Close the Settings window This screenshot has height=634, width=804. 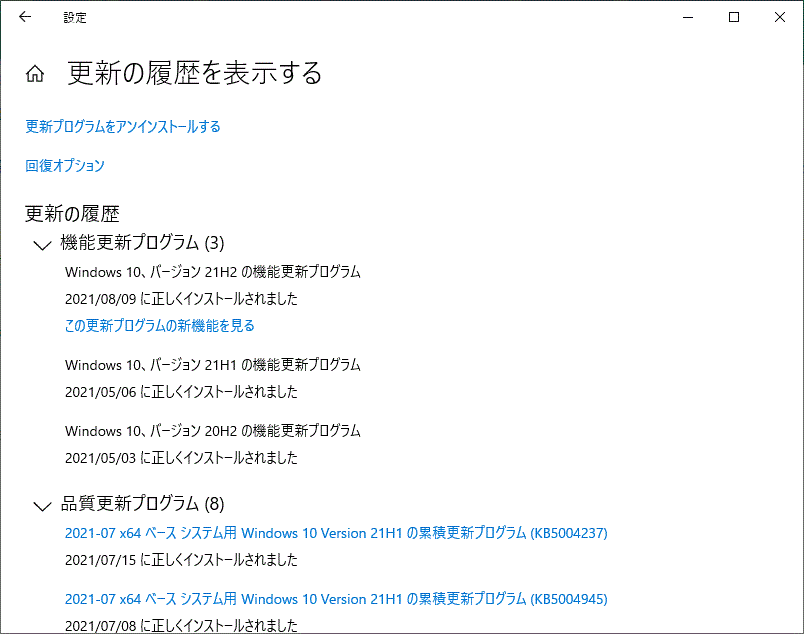[x=780, y=17]
